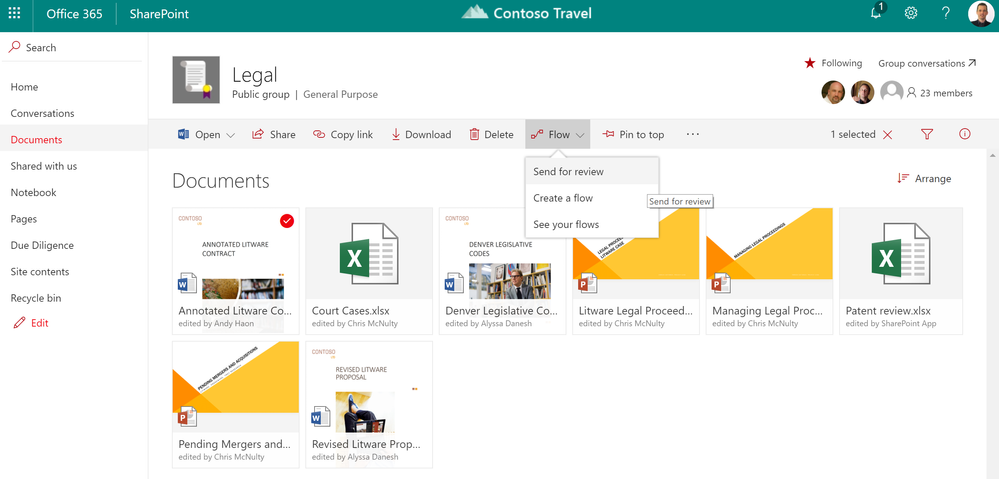Open the settings gear
The height and width of the screenshot is (479, 999).
coord(911,14)
